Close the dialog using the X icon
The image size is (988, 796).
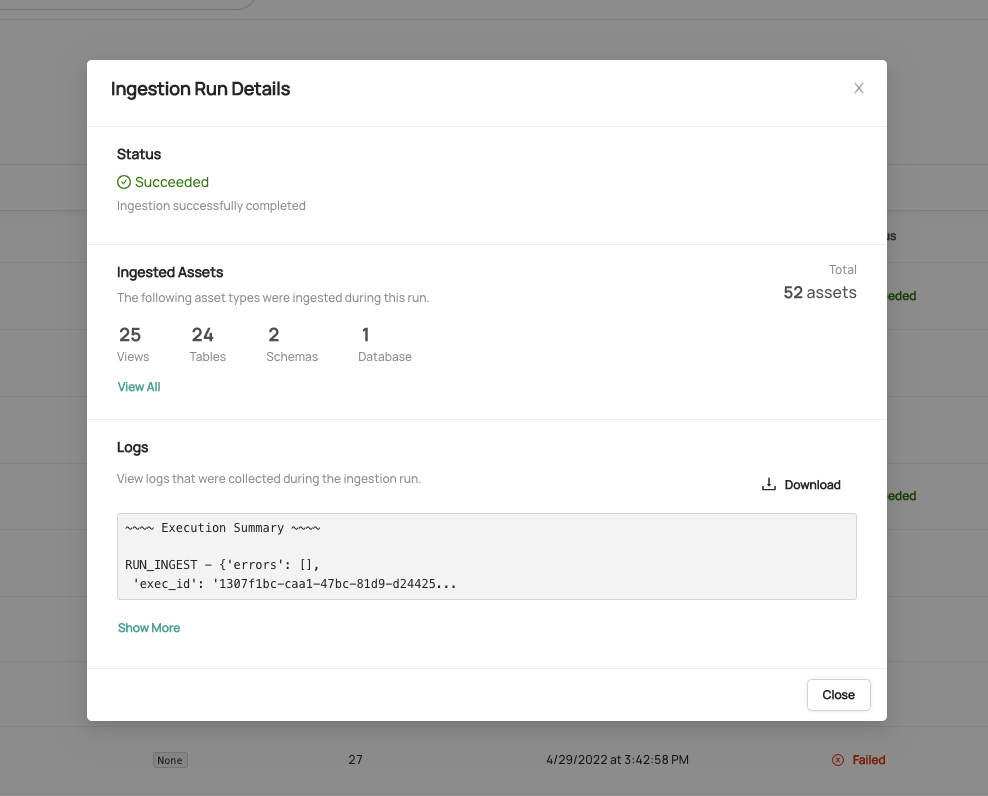[858, 88]
